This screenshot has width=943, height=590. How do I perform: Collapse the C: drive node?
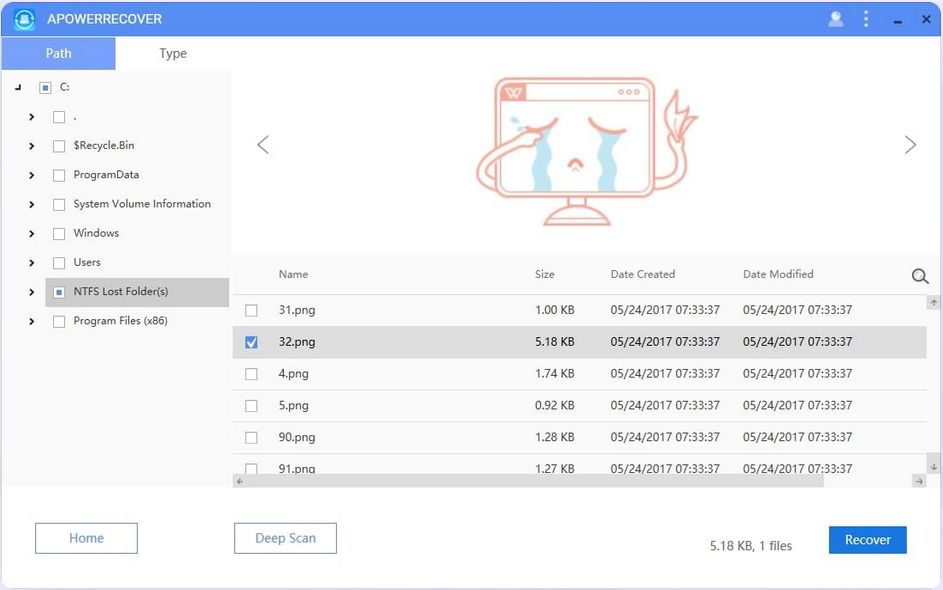pos(16,87)
